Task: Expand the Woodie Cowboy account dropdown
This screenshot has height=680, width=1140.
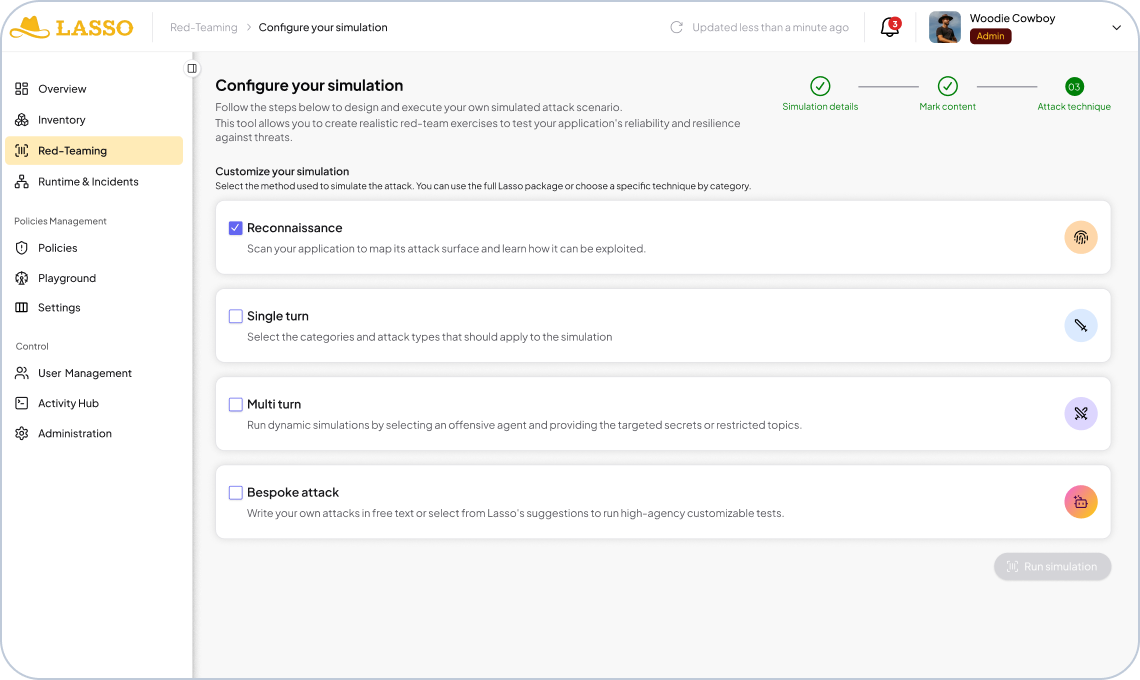Action: pos(1116,28)
